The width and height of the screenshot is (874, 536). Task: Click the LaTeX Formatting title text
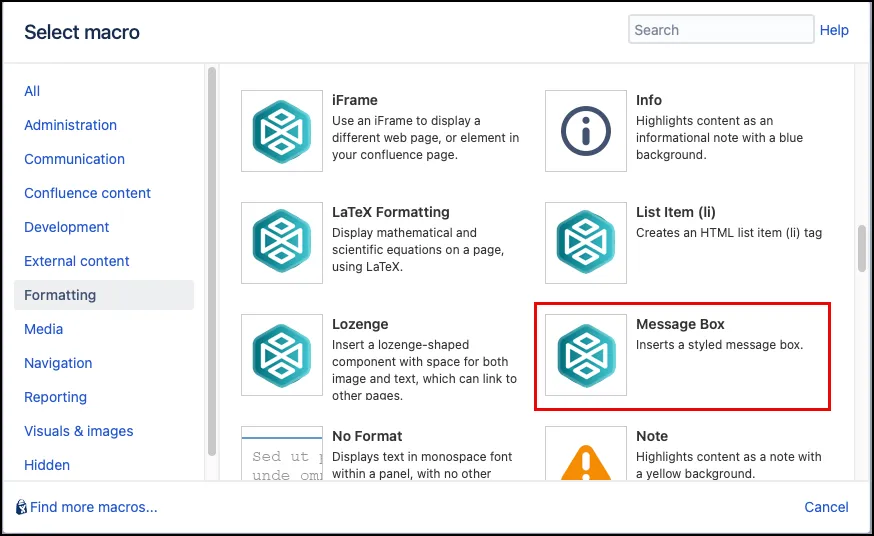(391, 212)
